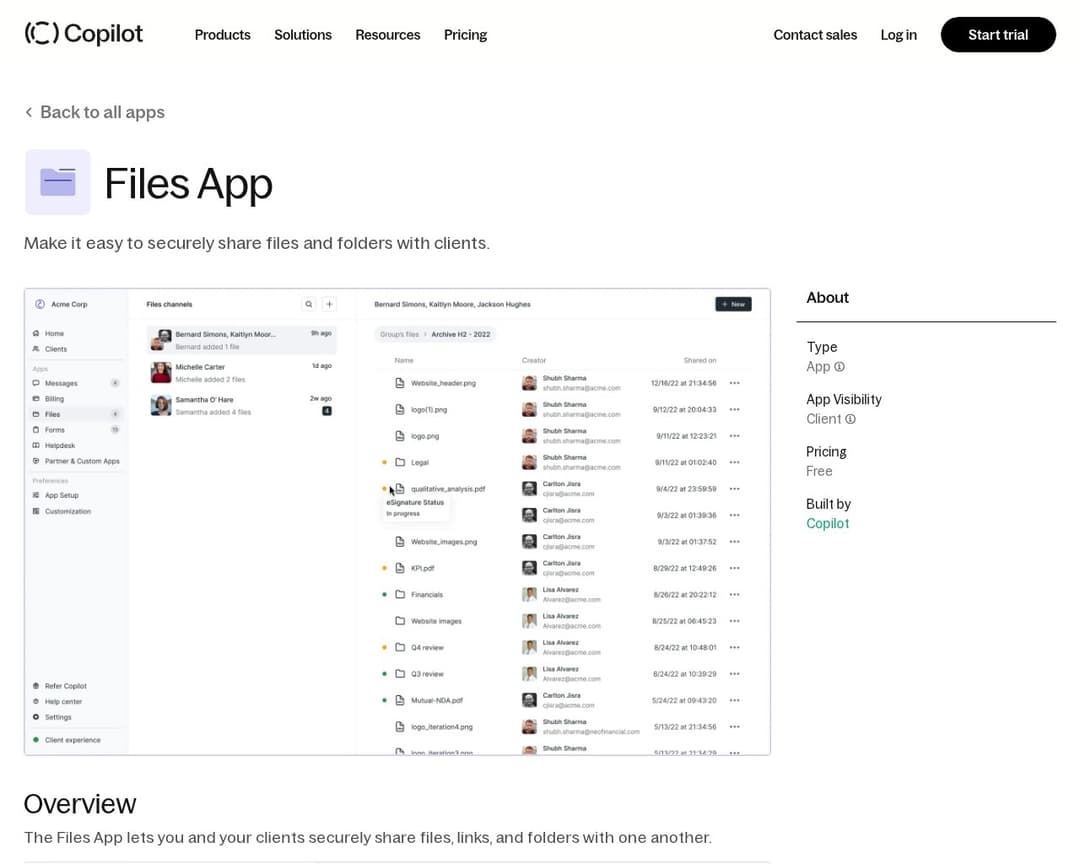Click info icon next to Client visibility
Viewport: 1080px width, 864px height.
851,419
